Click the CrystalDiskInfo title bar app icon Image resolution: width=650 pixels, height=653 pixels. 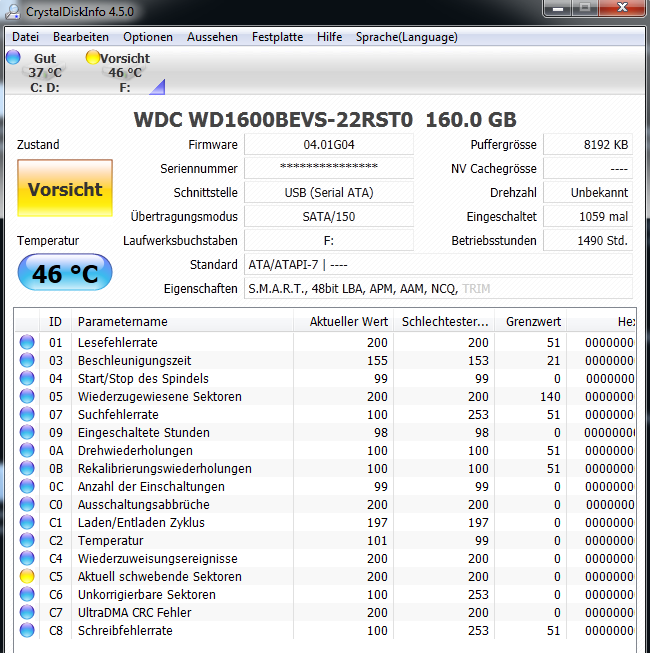click(x=13, y=11)
